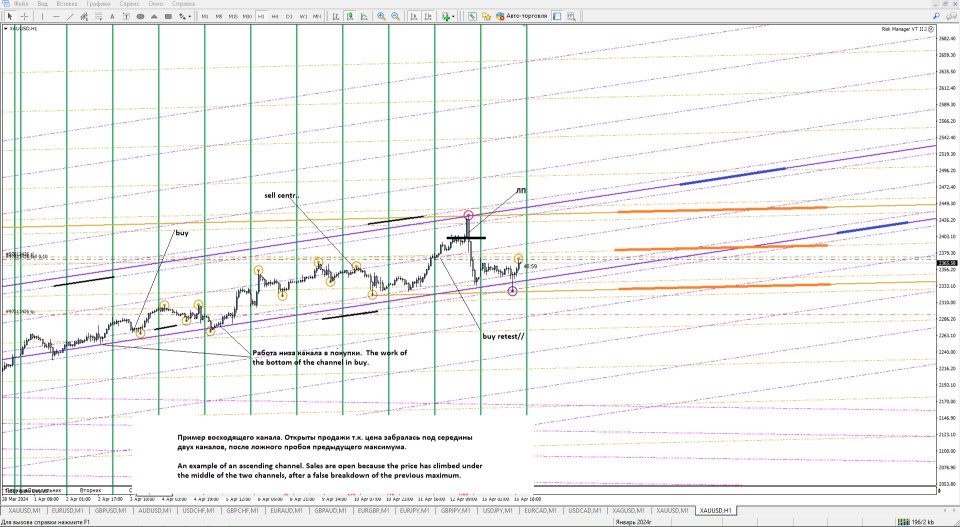Toggle the Авто-торговля auto-trading button
The image size is (960, 527).
pos(520,17)
